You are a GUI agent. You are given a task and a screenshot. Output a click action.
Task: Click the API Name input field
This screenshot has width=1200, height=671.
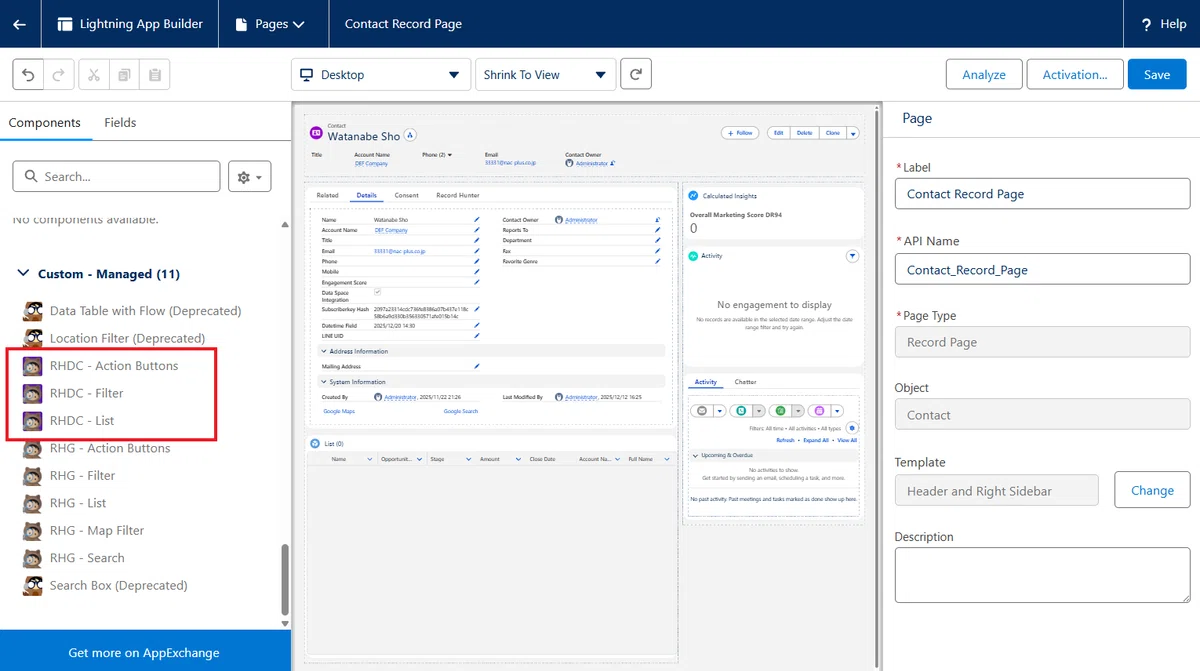click(x=1042, y=270)
